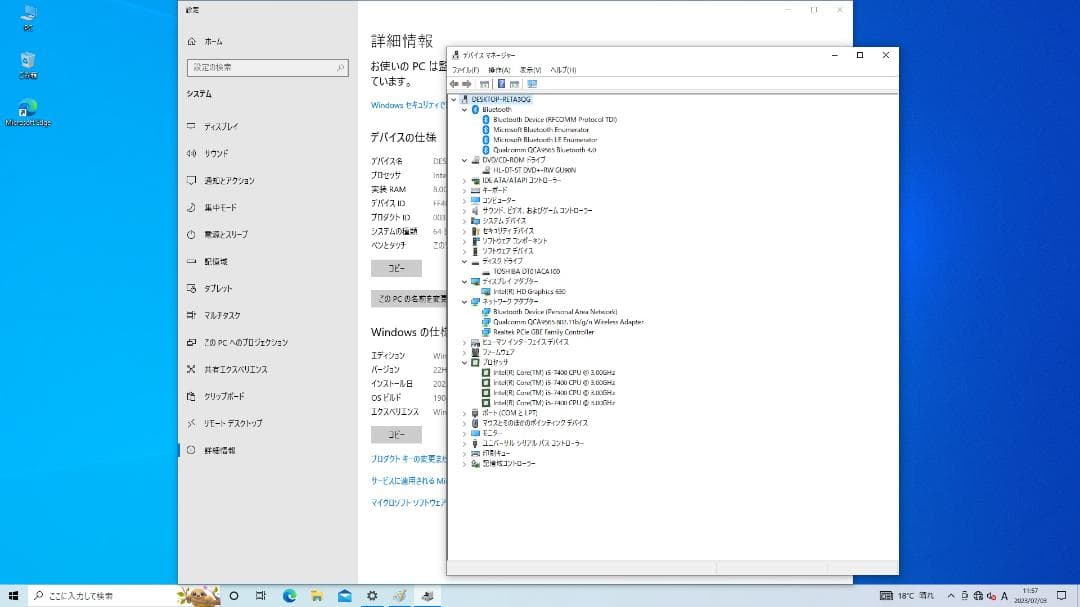Click the back arrow in Device Manager toolbar
This screenshot has height=607, width=1080.
pos(454,83)
